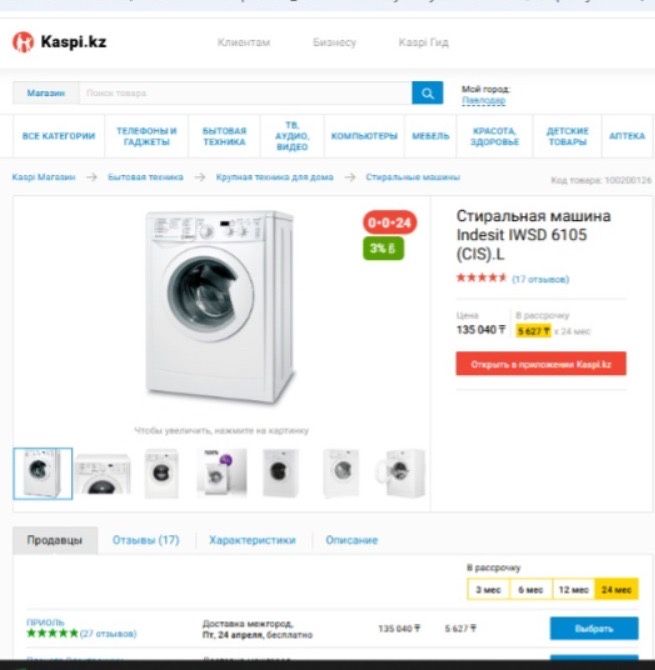Select the 6 мес installment option
Image resolution: width=655 pixels, height=670 pixels.
click(530, 590)
